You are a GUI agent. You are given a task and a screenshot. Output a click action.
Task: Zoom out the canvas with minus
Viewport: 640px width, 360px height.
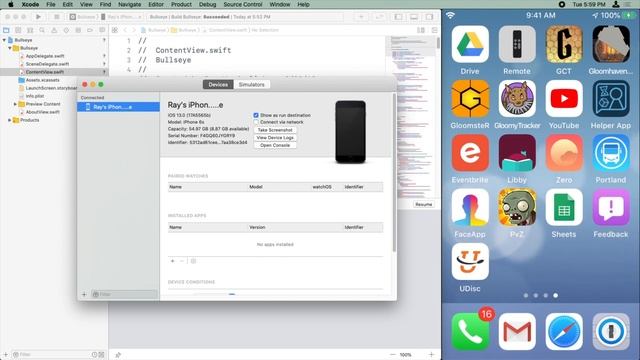(x=393, y=355)
